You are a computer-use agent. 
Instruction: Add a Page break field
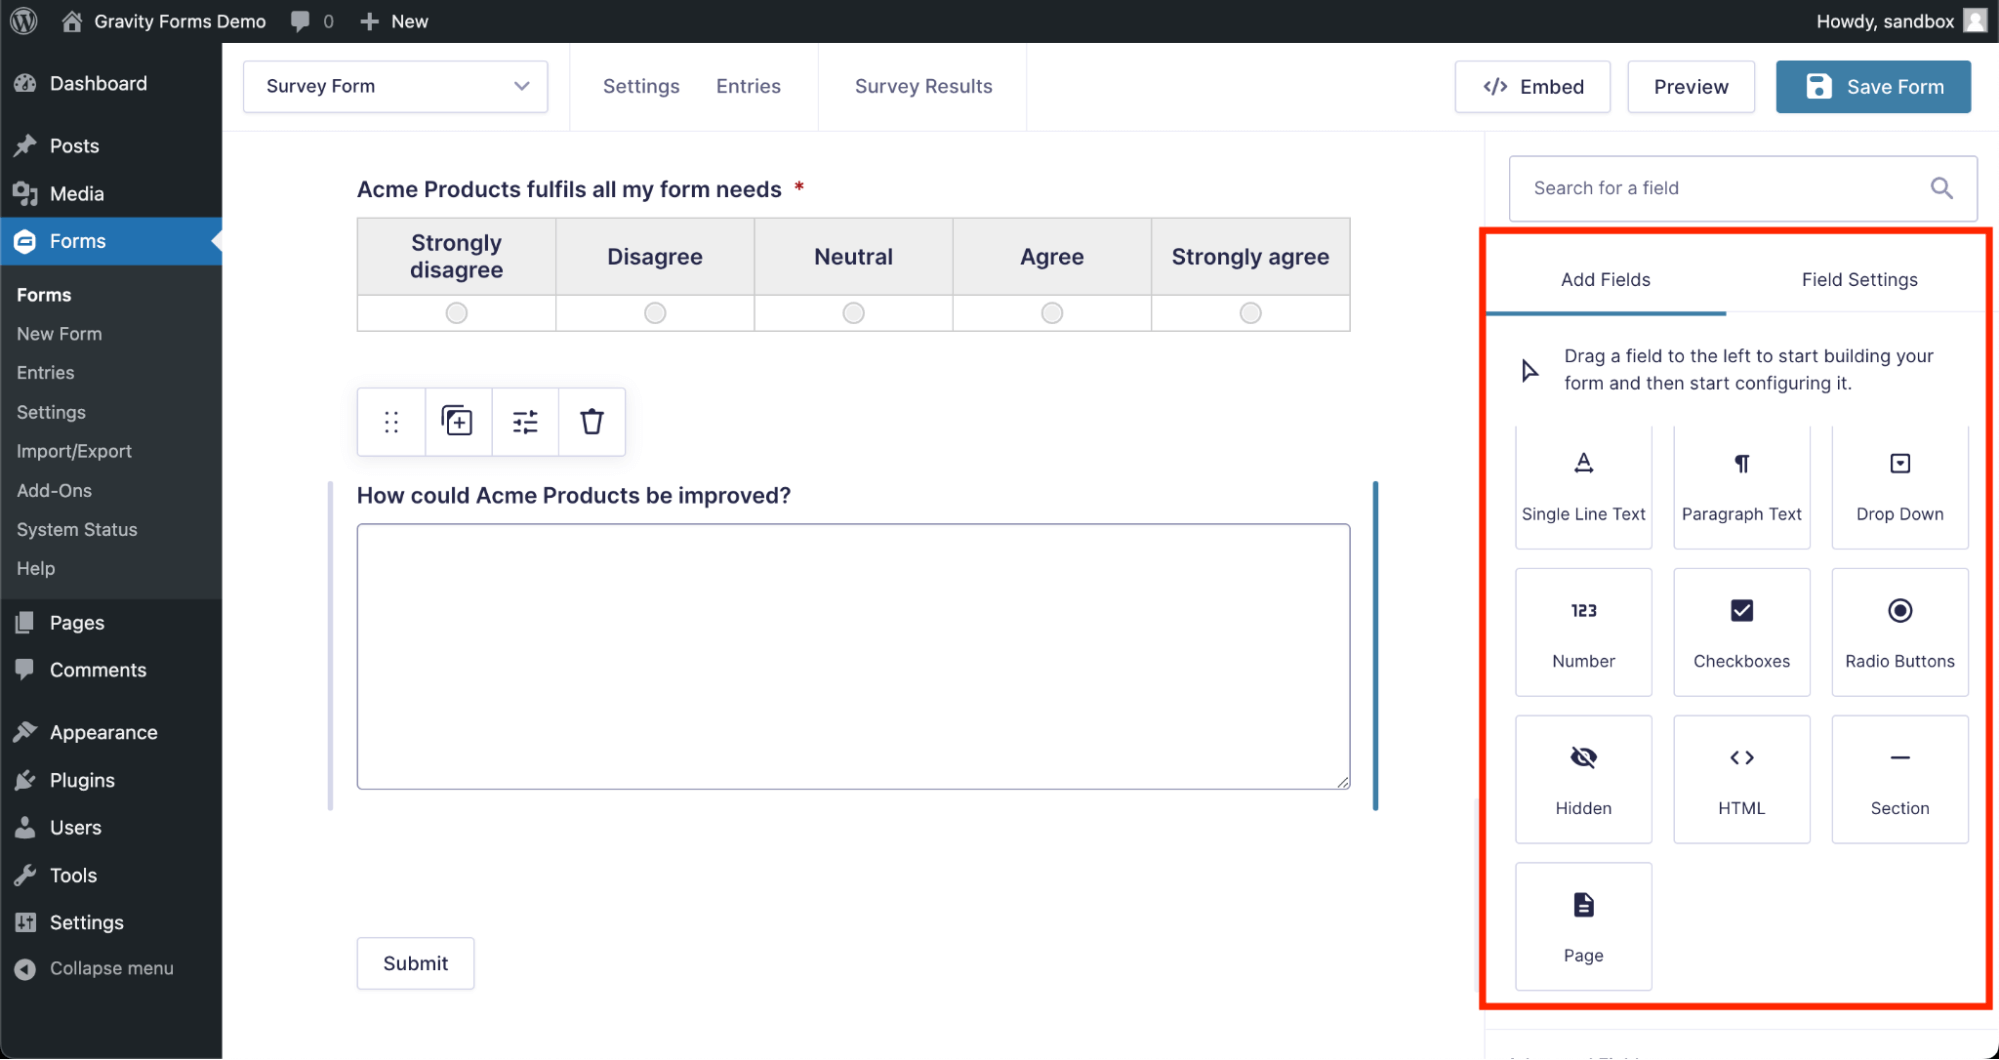(x=1583, y=926)
